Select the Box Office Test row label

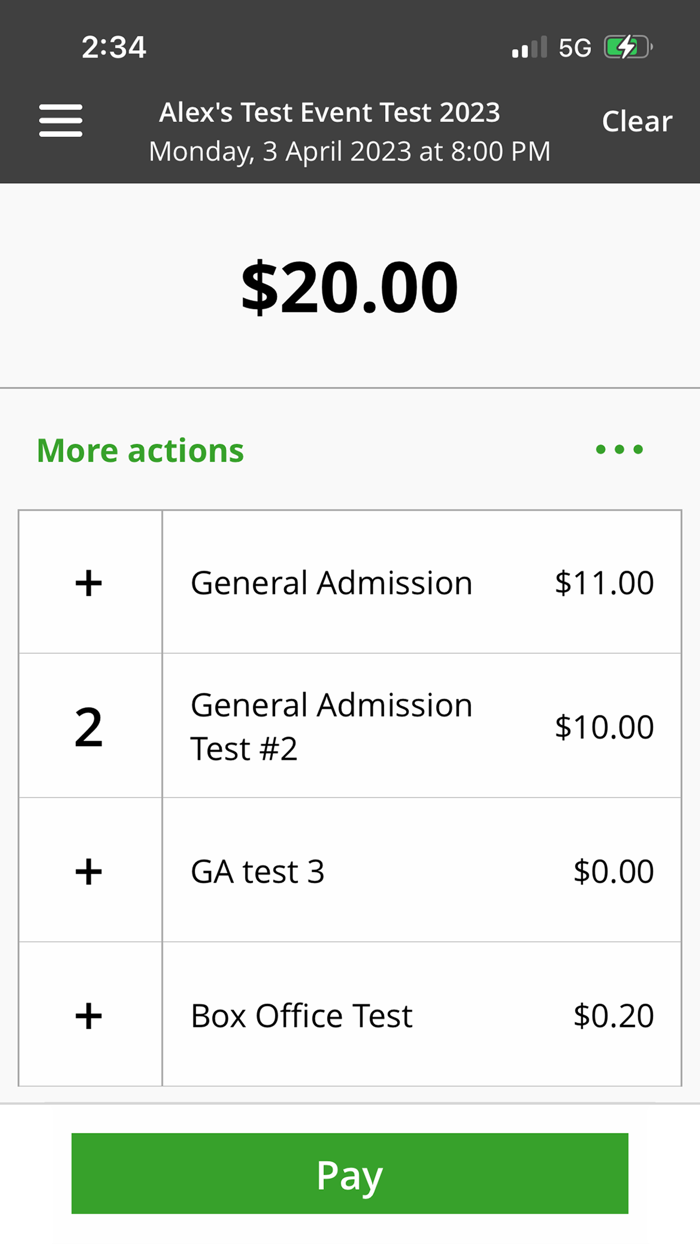pyautogui.click(x=301, y=1016)
